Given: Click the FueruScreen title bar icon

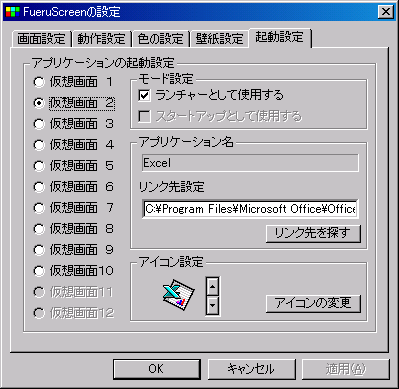Looking at the screenshot, I should (x=13, y=12).
